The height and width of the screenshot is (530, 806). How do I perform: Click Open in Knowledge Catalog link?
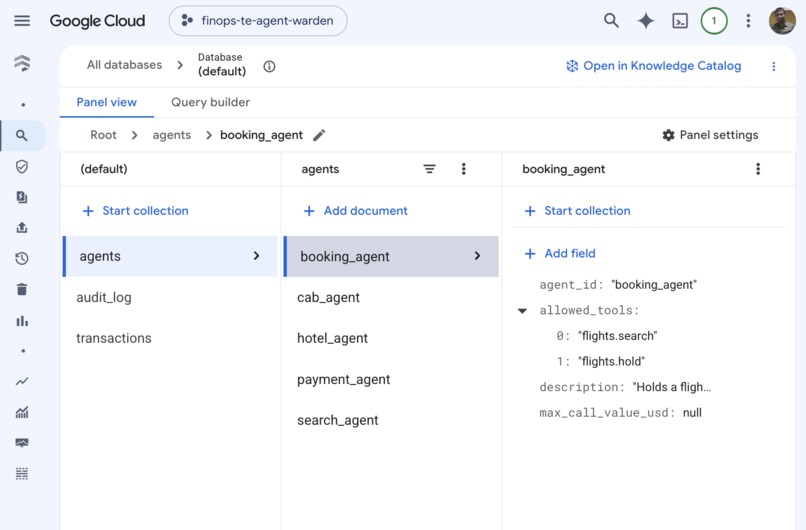653,66
